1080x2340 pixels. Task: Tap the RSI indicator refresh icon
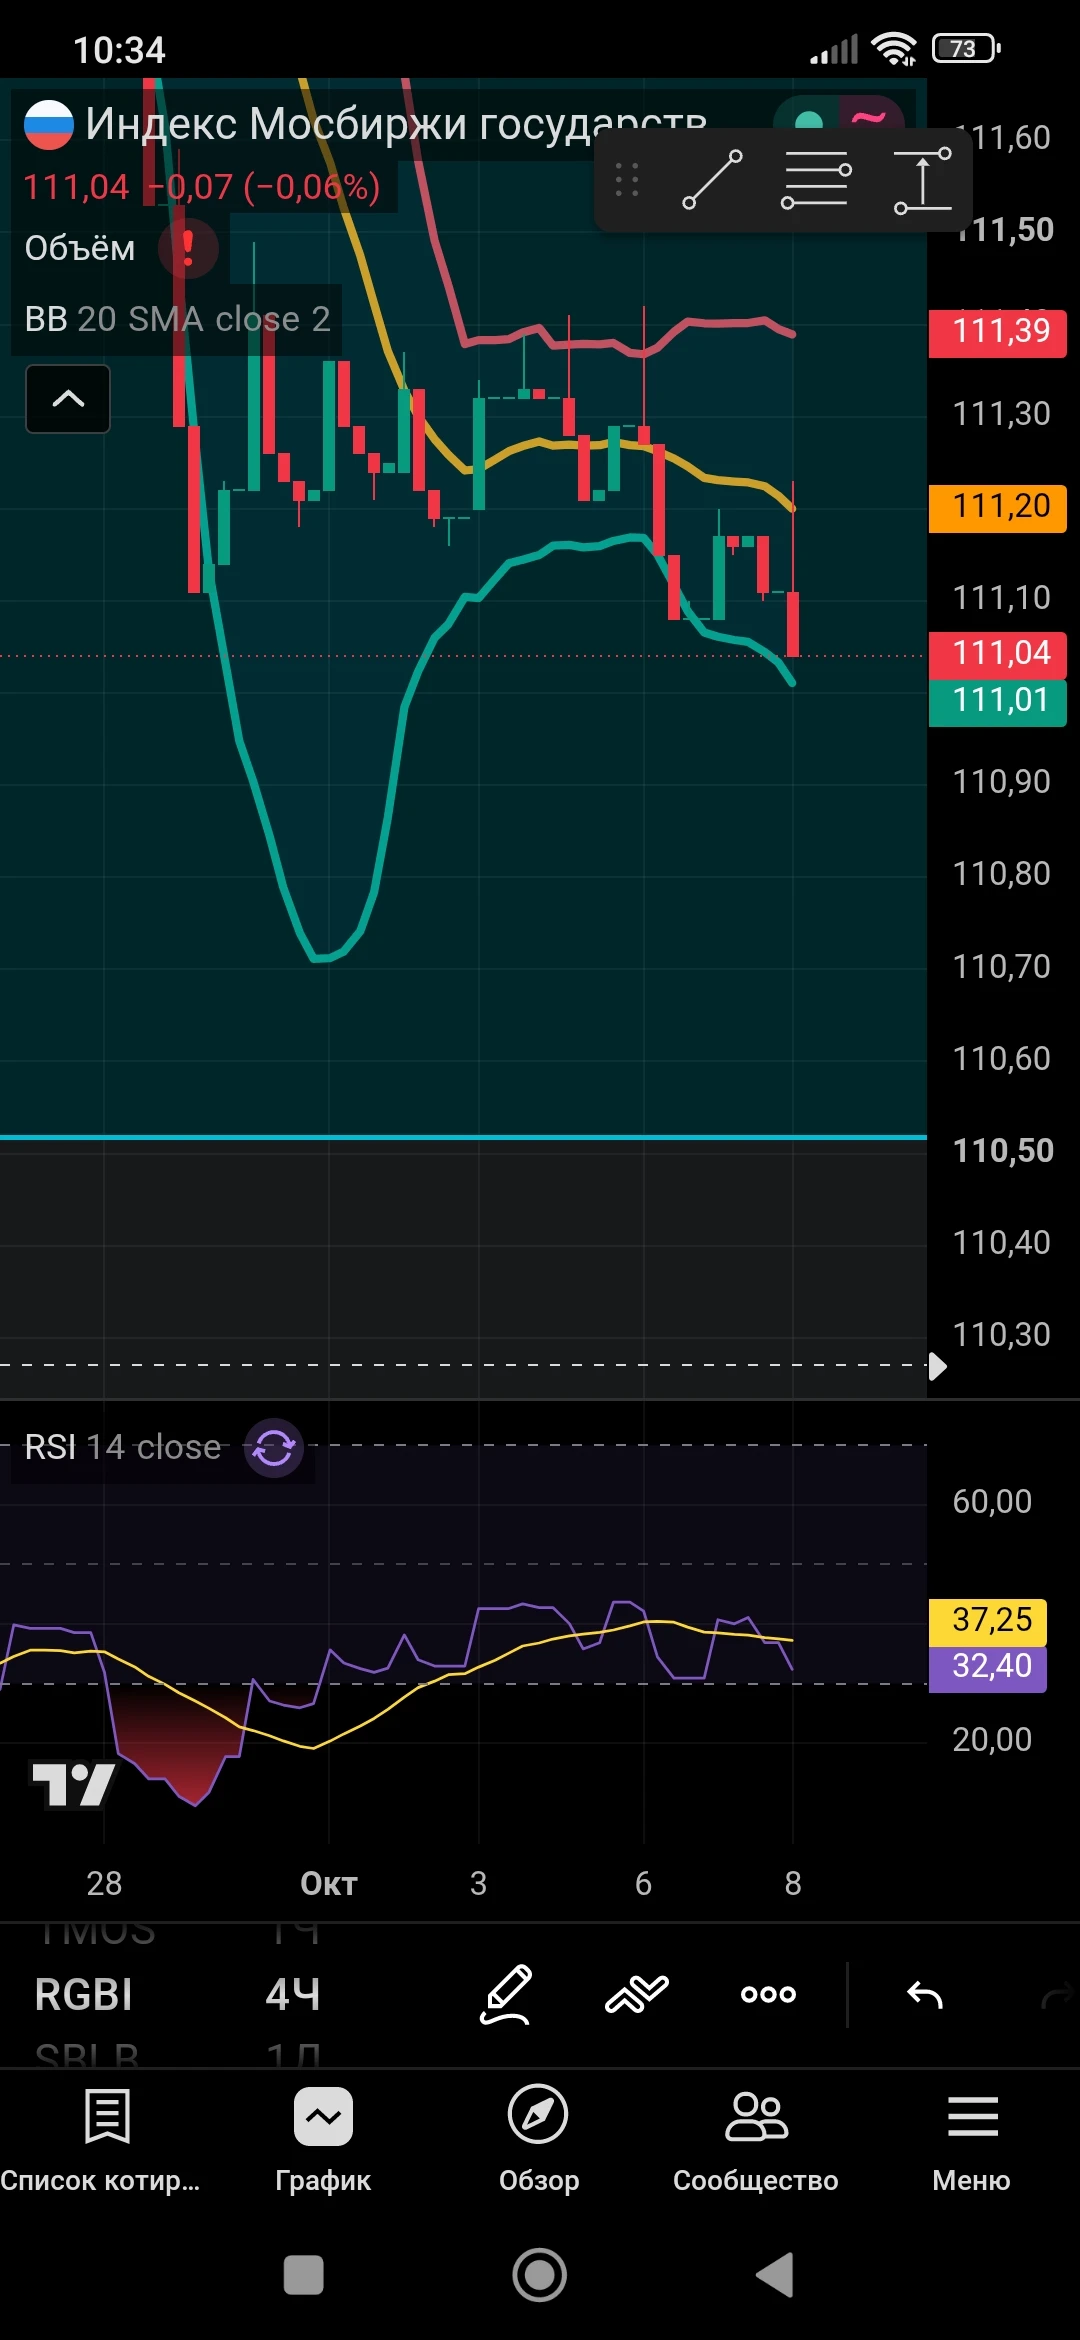pyautogui.click(x=274, y=1447)
